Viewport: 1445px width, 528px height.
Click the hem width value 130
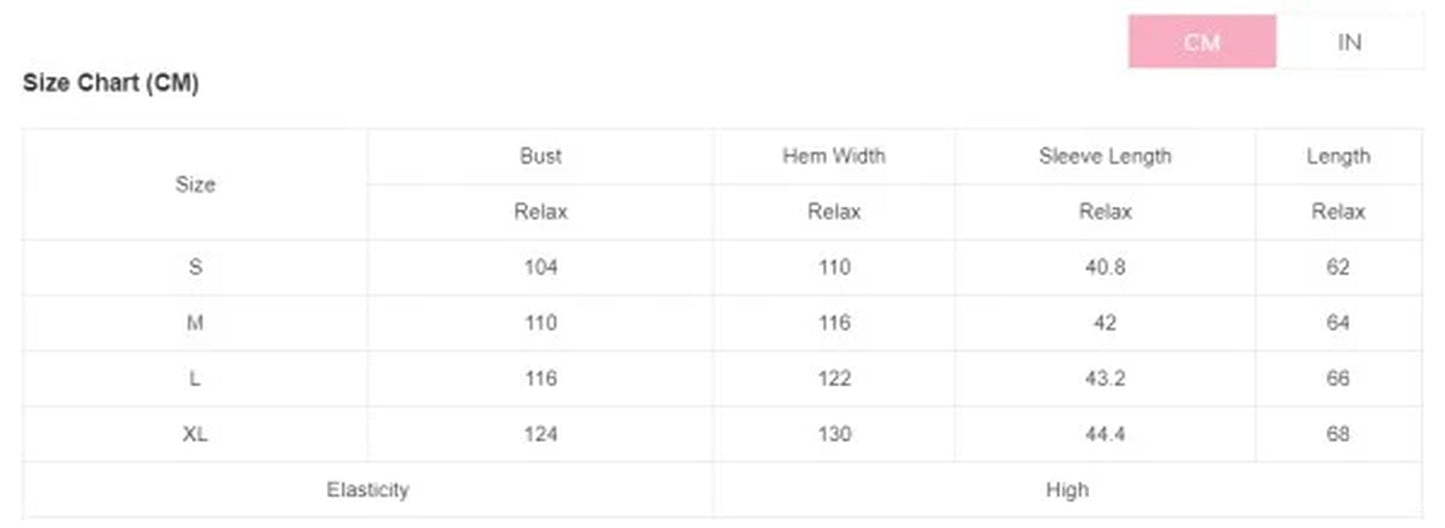point(834,434)
